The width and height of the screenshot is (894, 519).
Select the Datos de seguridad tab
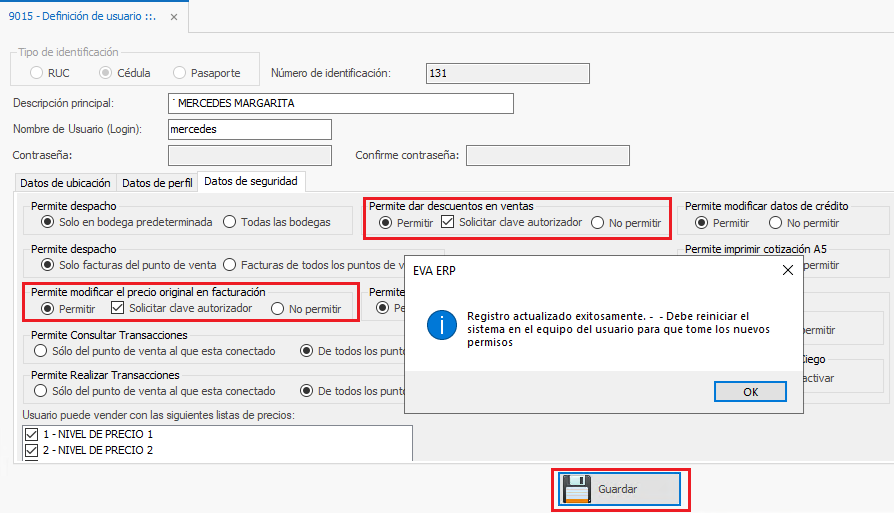pos(252,181)
